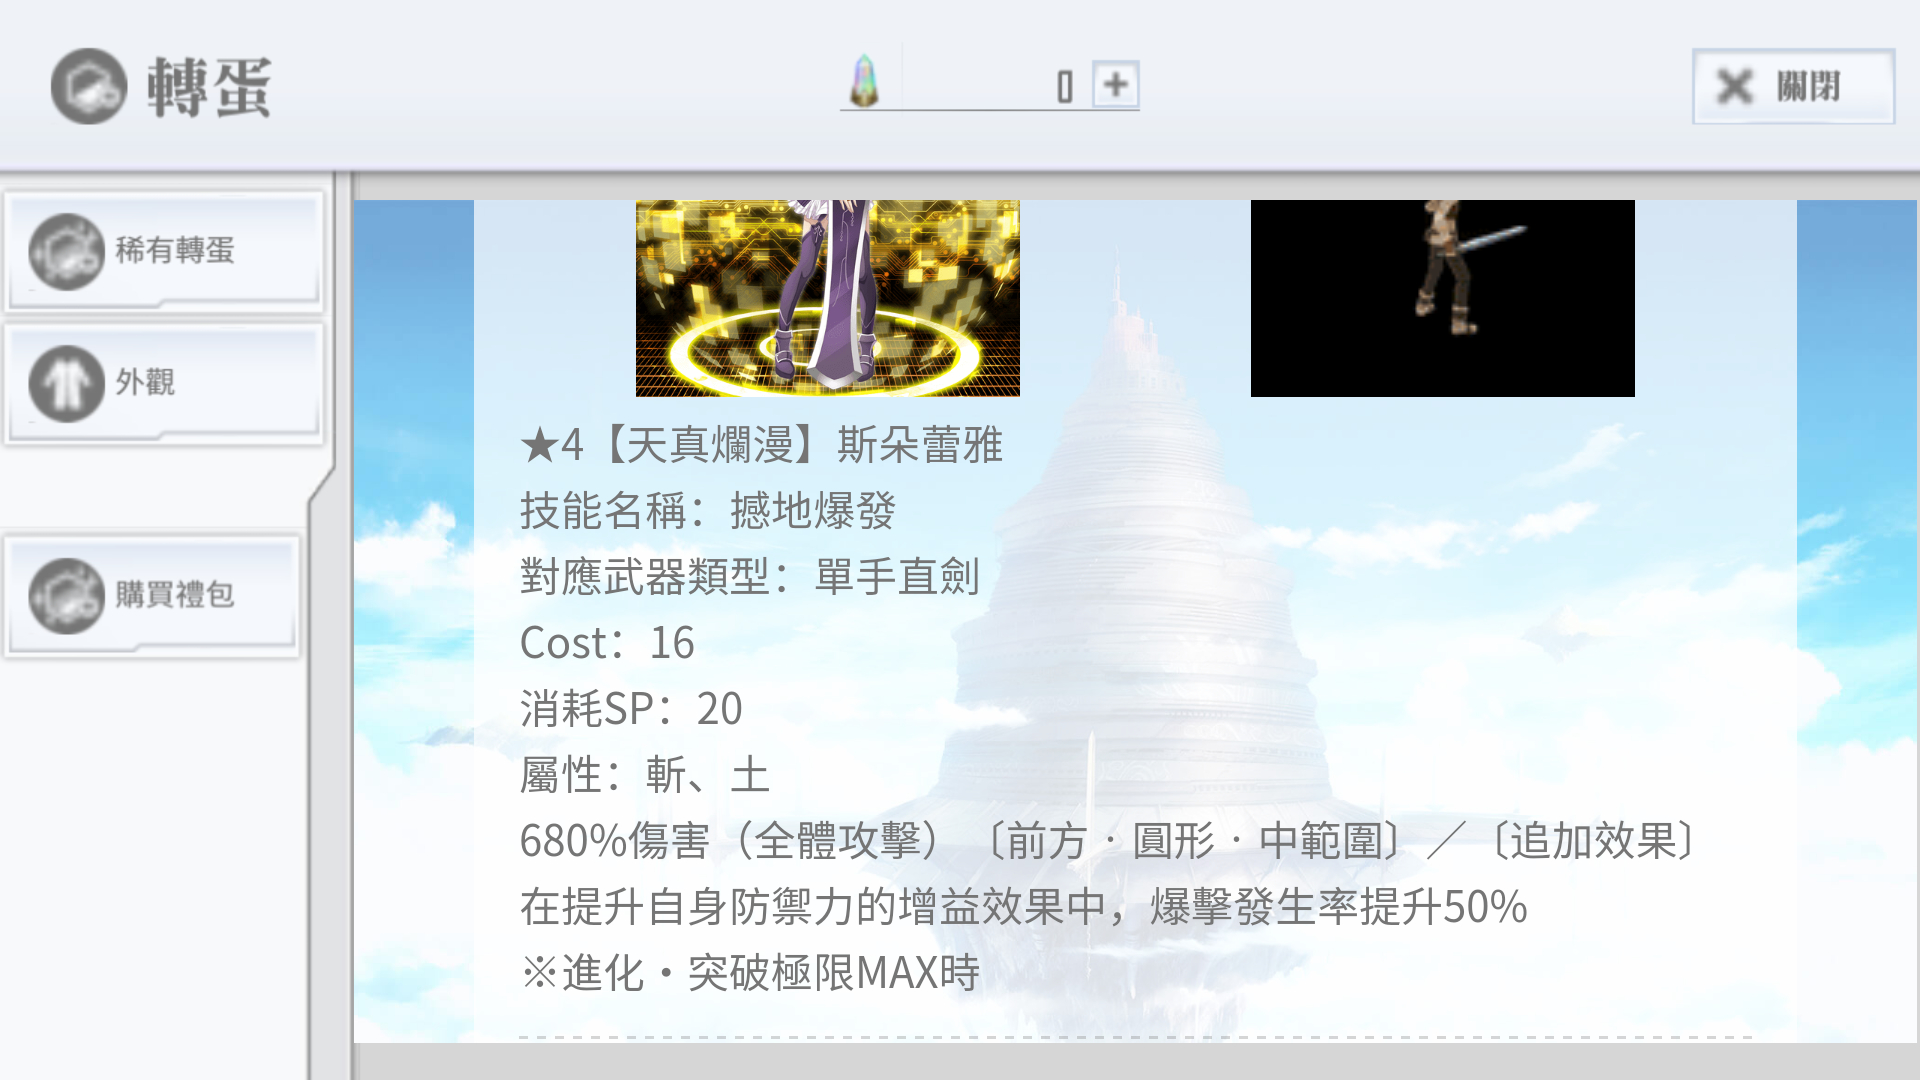Click the gacha capsule icon beside 轉蛋 title
This screenshot has width=1920, height=1080.
tap(89, 86)
